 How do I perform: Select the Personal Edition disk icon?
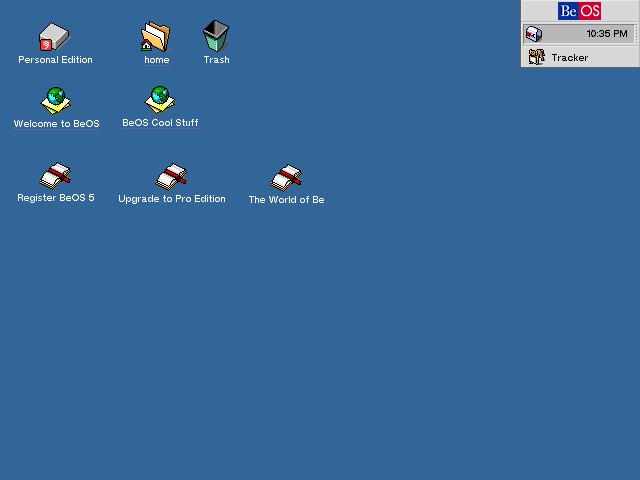54,37
